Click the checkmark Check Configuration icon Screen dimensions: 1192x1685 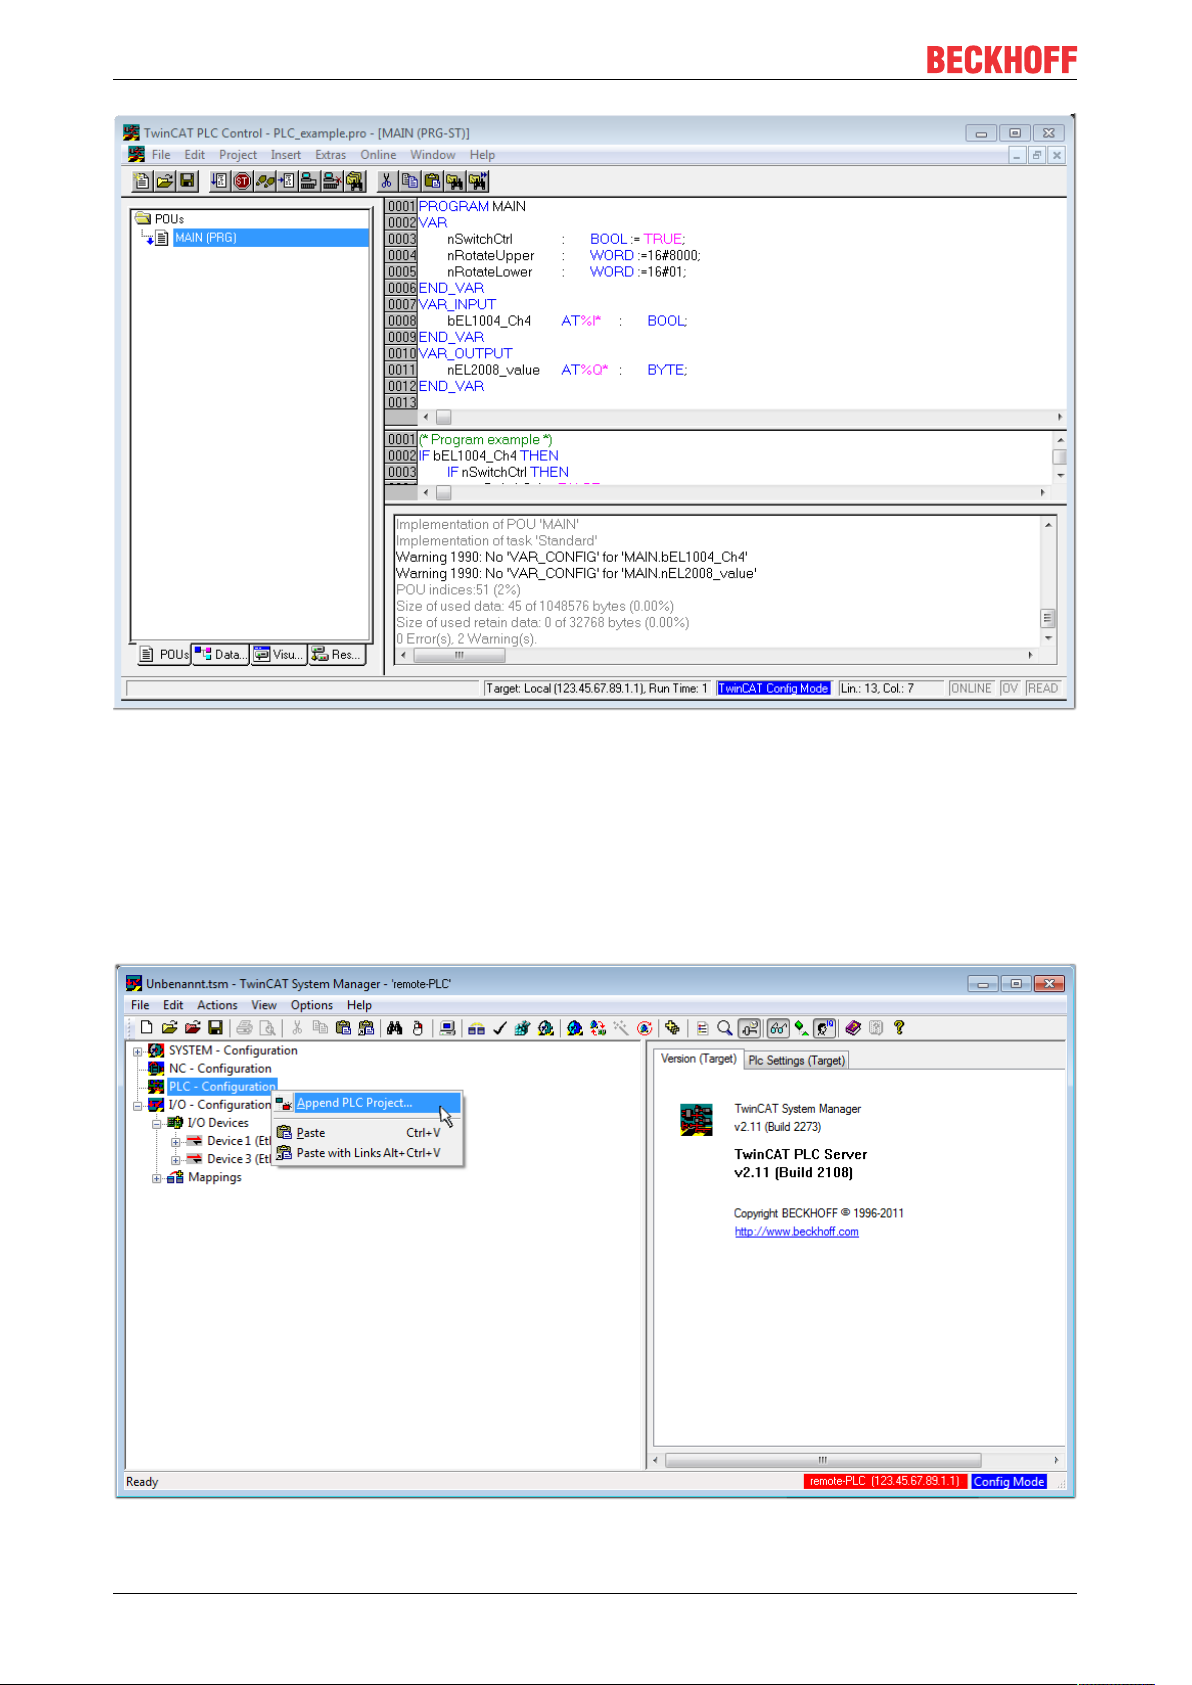coord(499,1028)
